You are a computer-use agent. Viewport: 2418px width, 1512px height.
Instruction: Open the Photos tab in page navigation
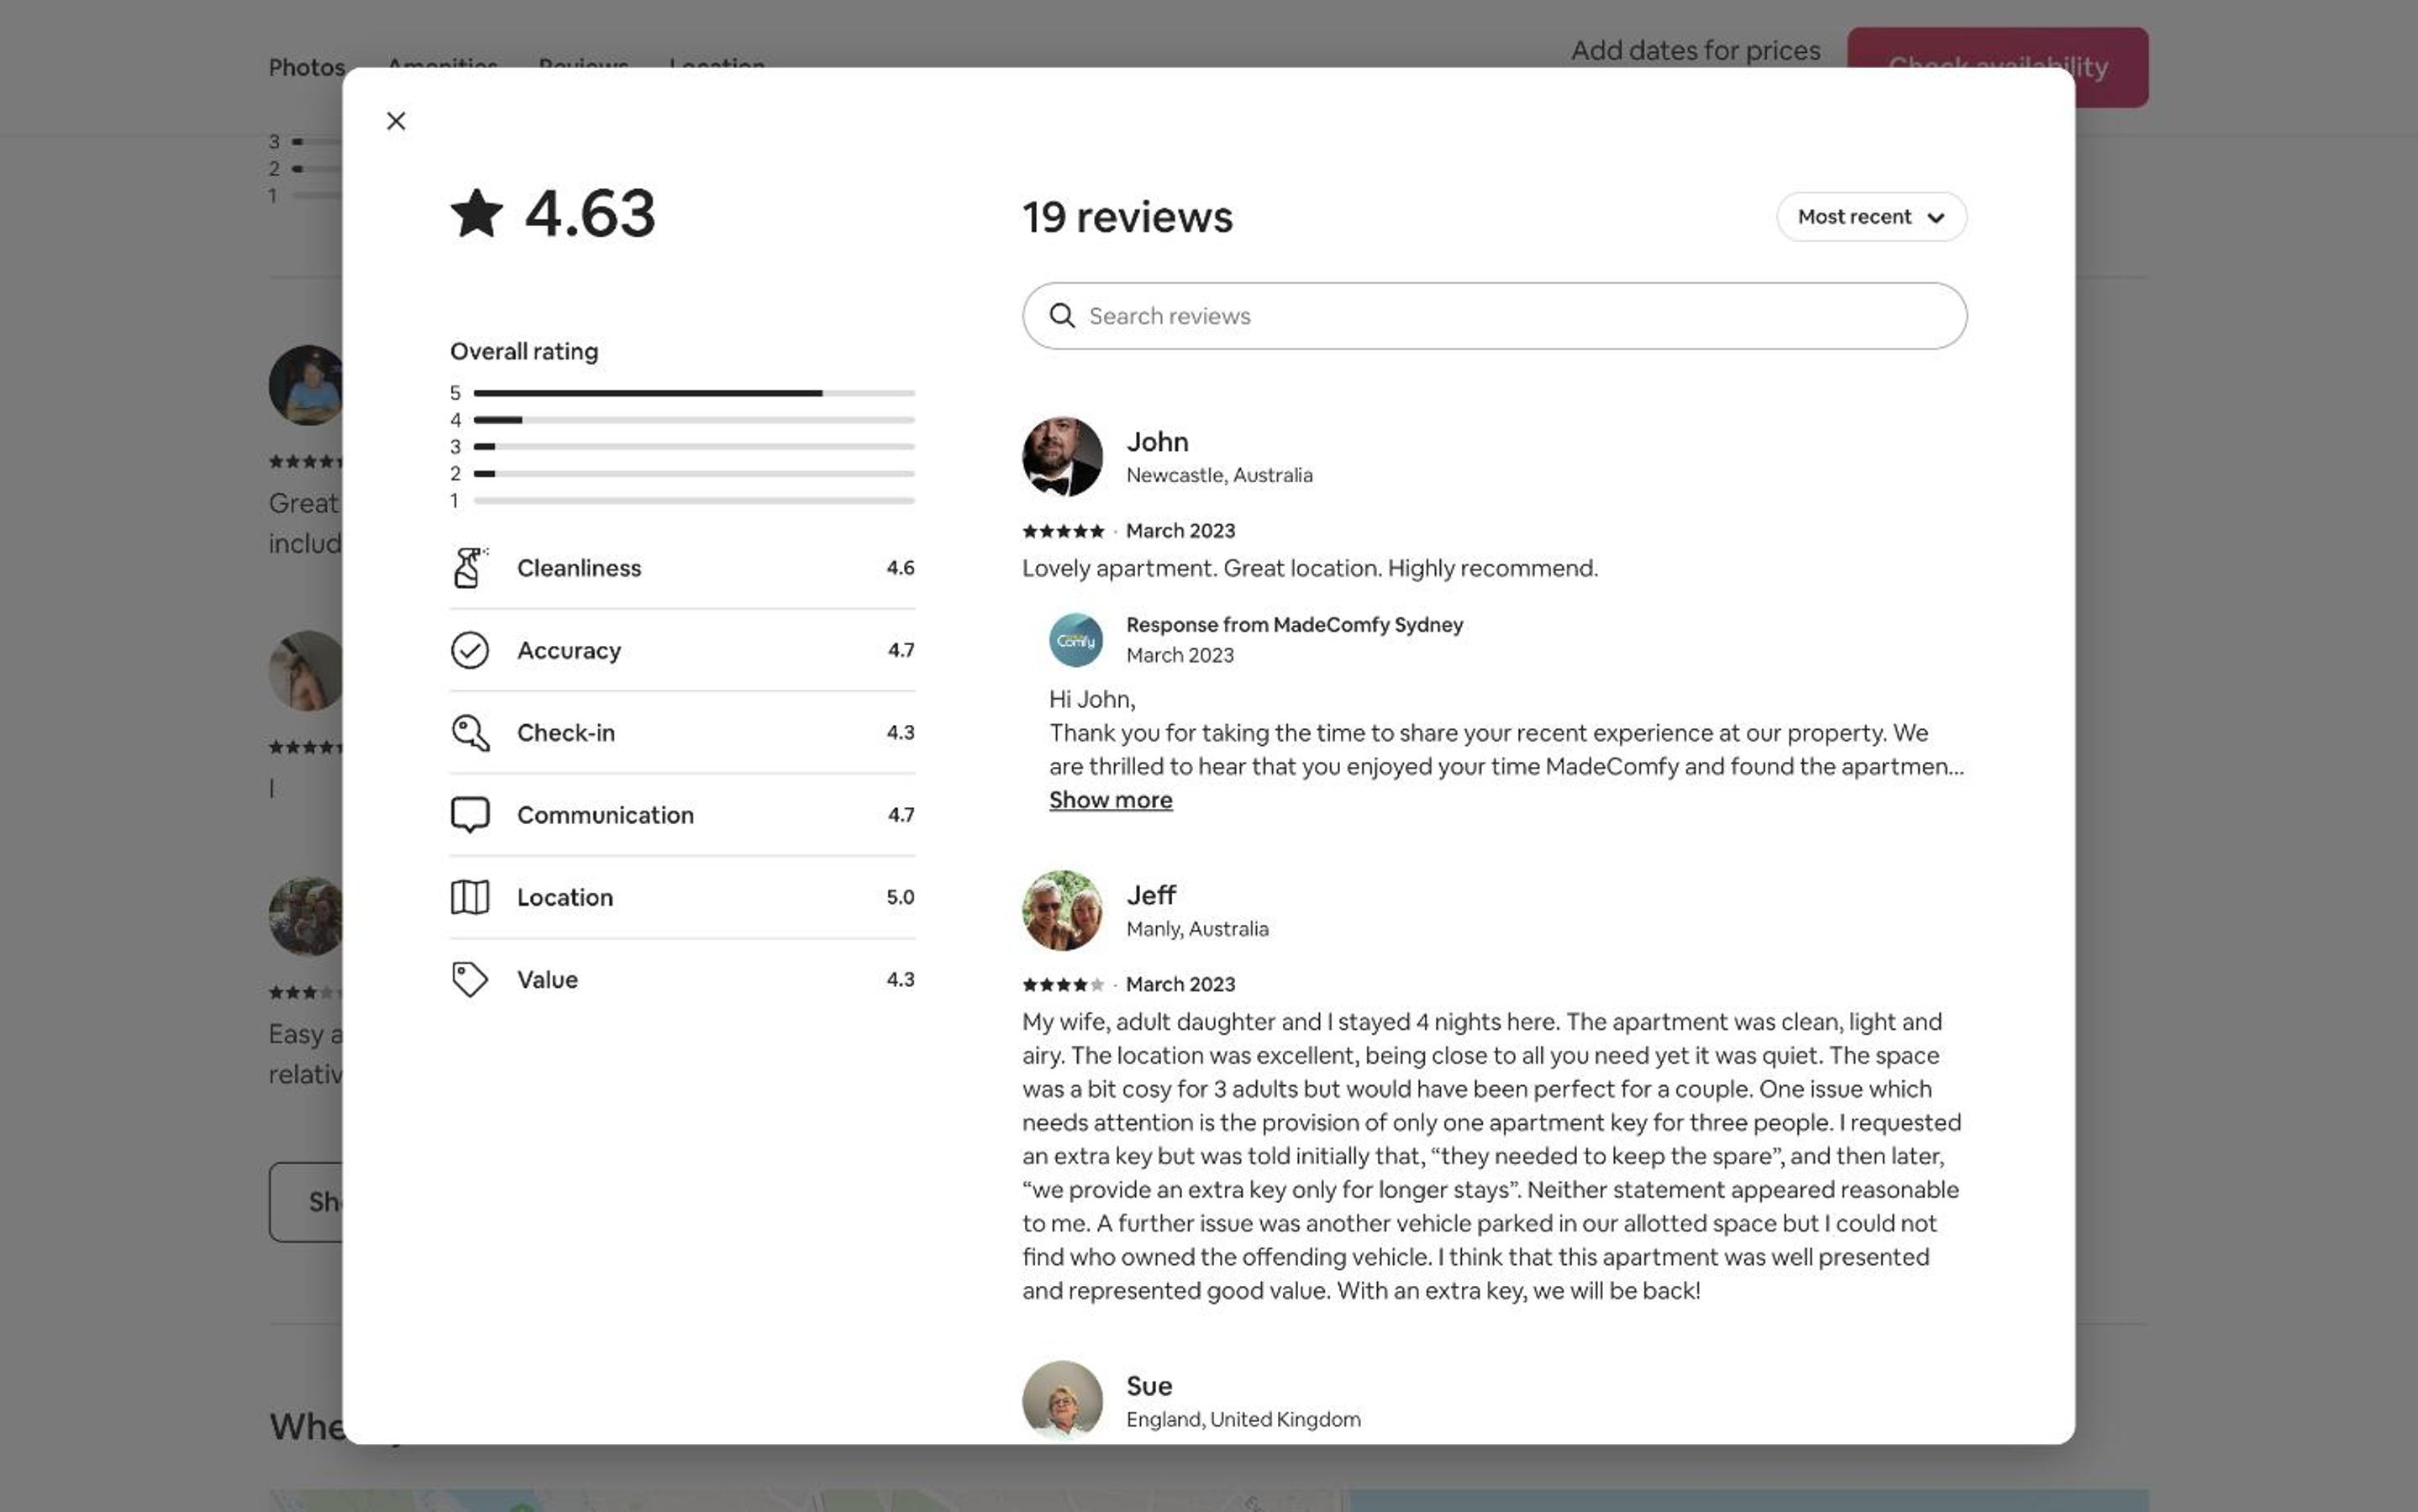307,67
